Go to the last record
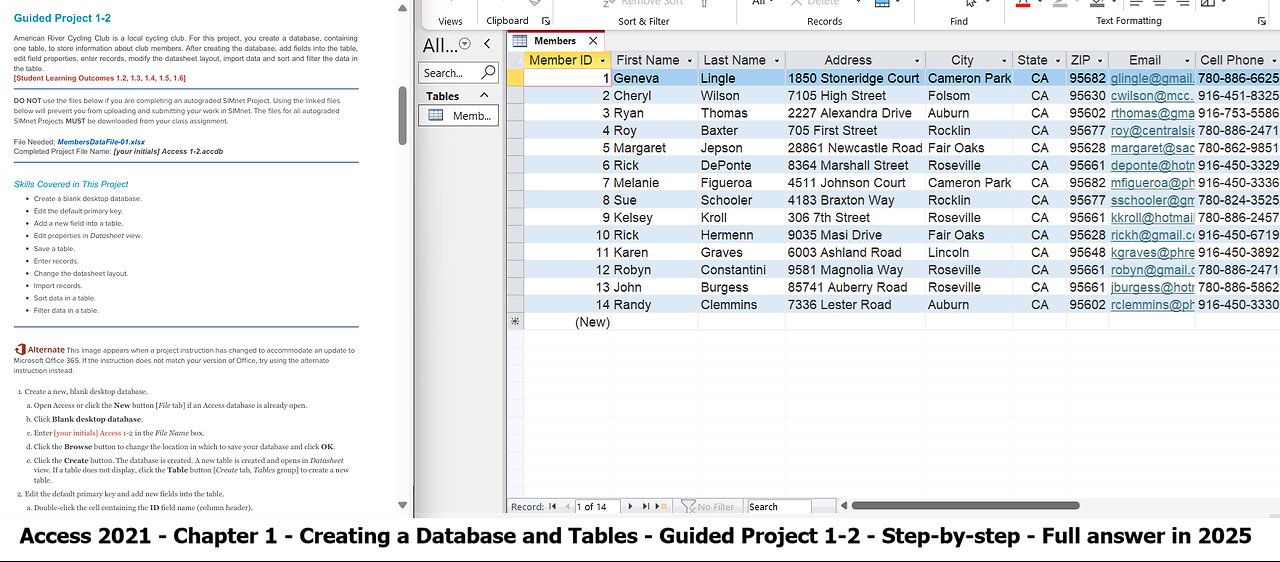1280x562 pixels. point(646,507)
